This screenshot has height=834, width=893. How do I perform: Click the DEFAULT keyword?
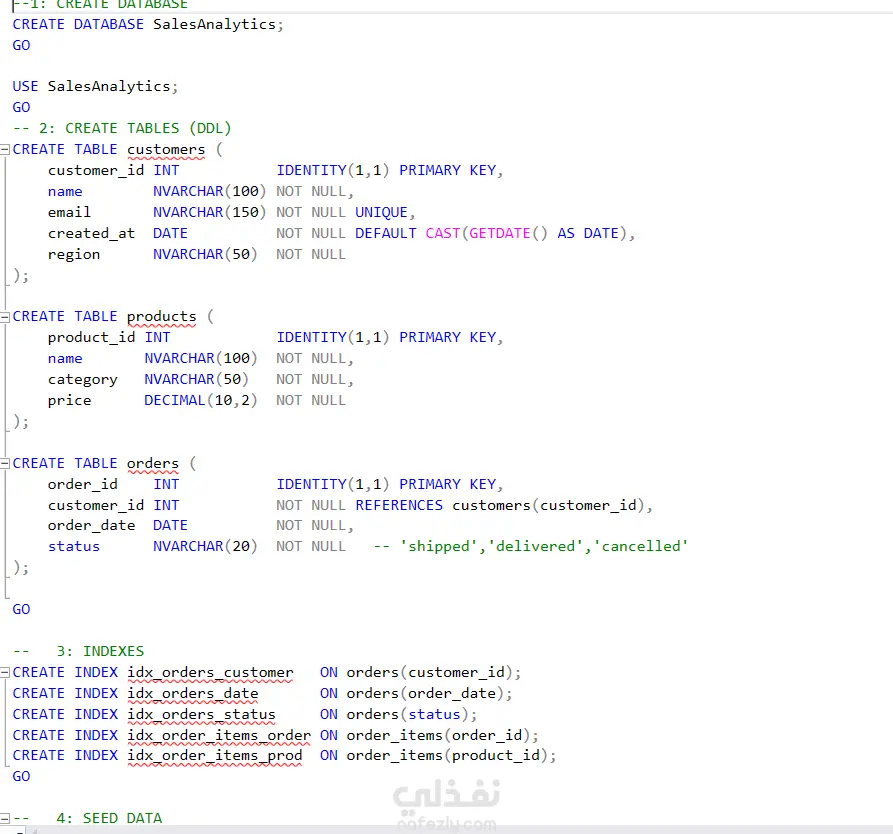[386, 234]
